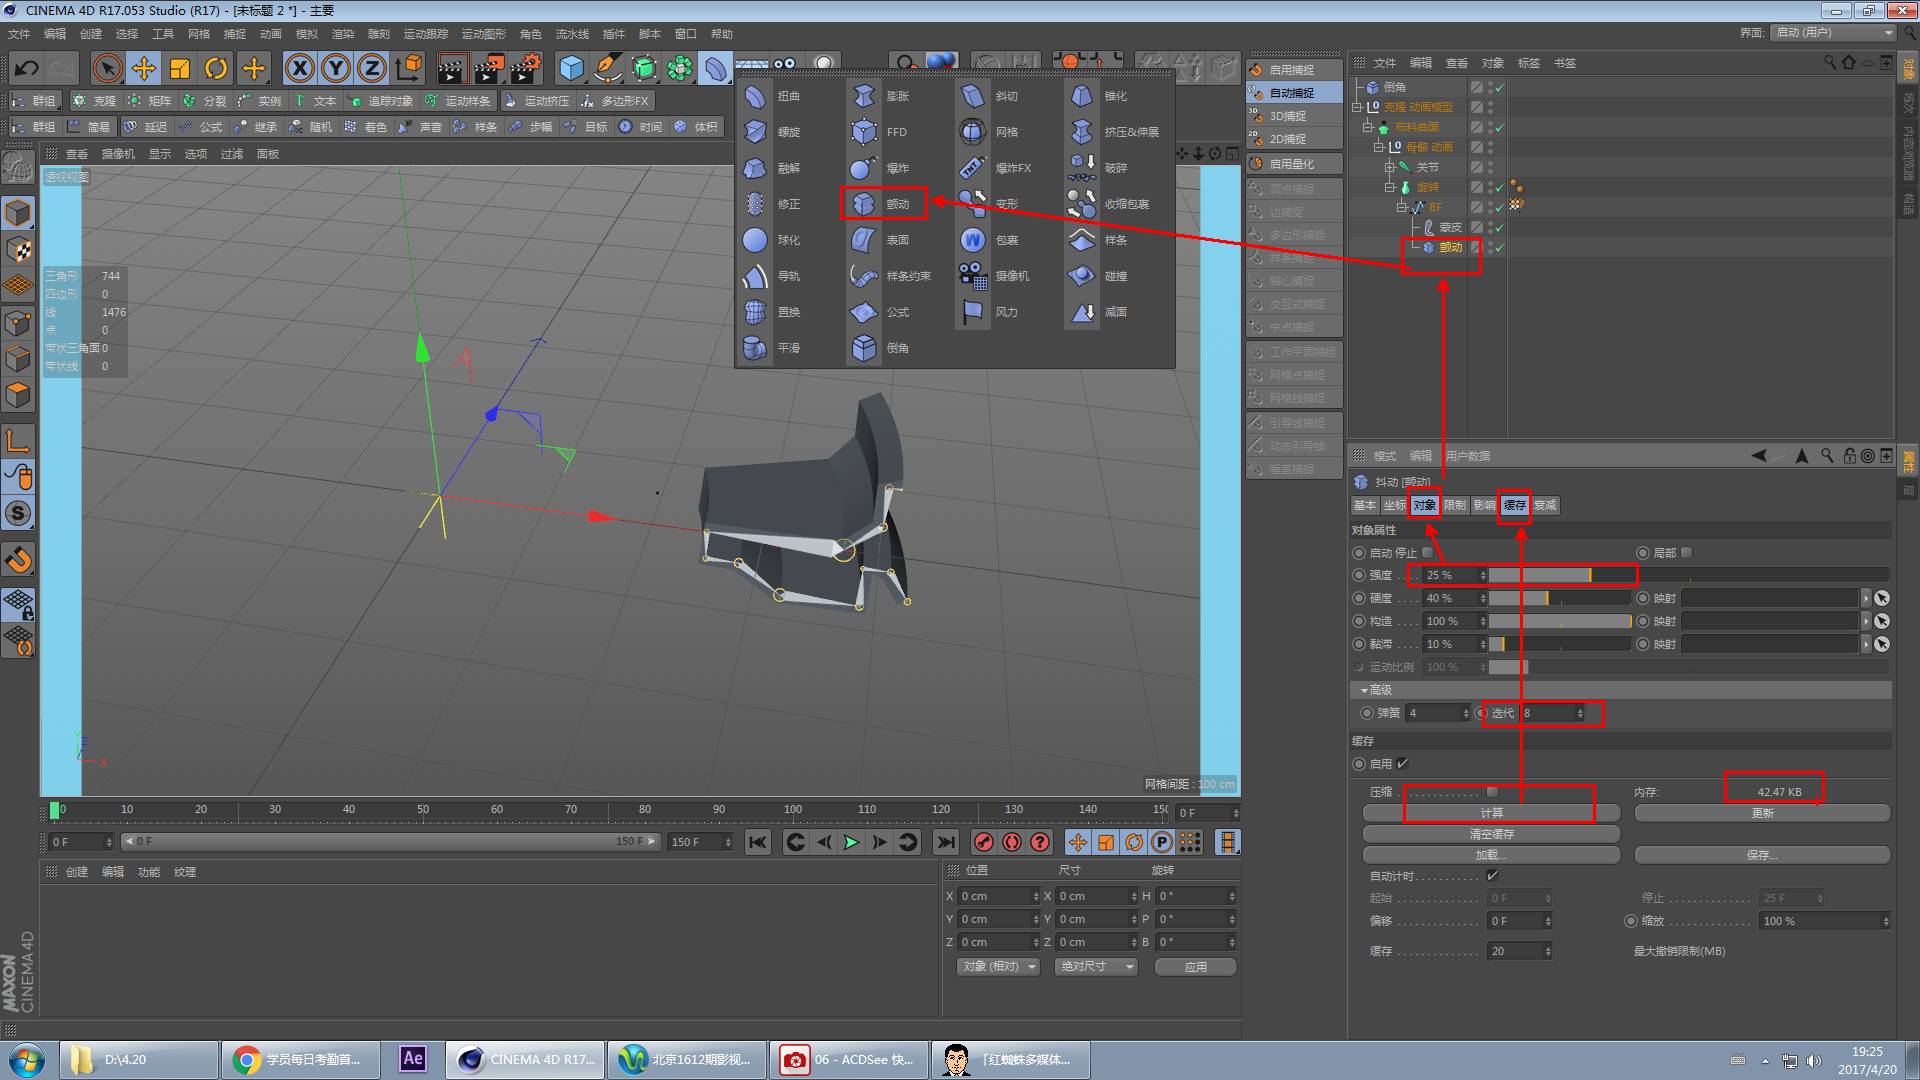Click the 风力 (Wind) deformer icon

[973, 312]
